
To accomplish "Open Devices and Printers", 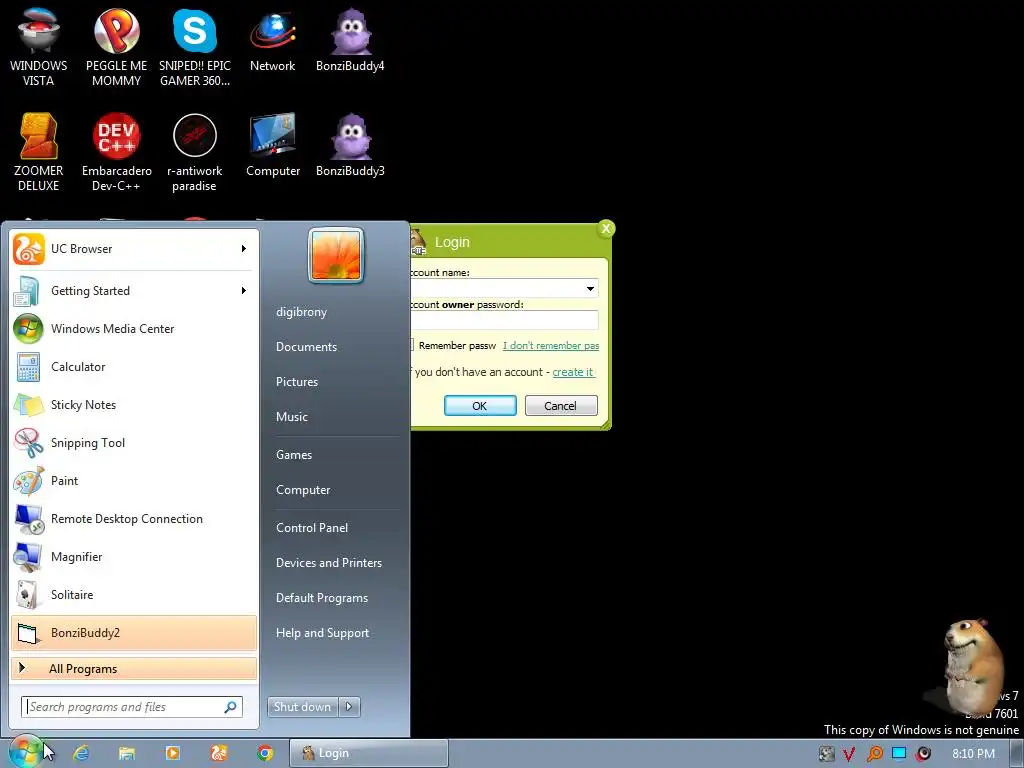I will [x=328, y=563].
